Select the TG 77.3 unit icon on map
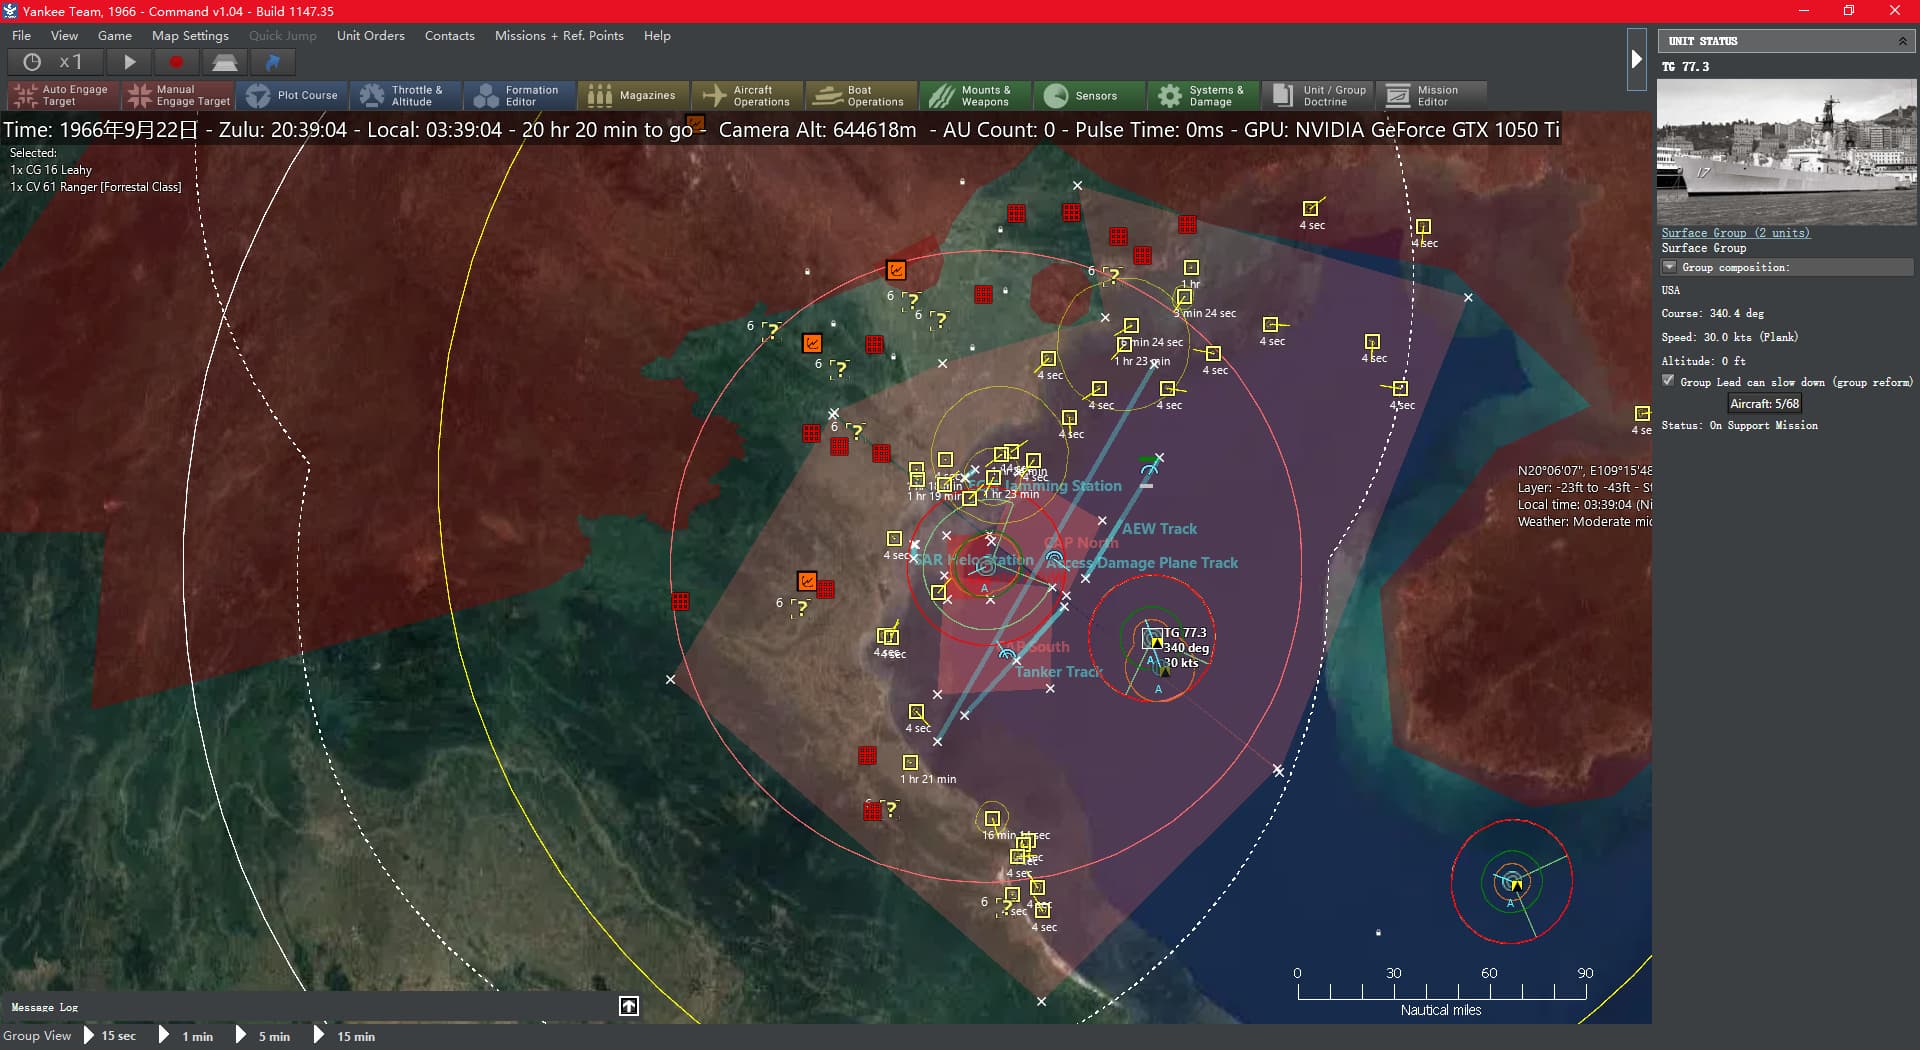The image size is (1920, 1050). [1151, 637]
